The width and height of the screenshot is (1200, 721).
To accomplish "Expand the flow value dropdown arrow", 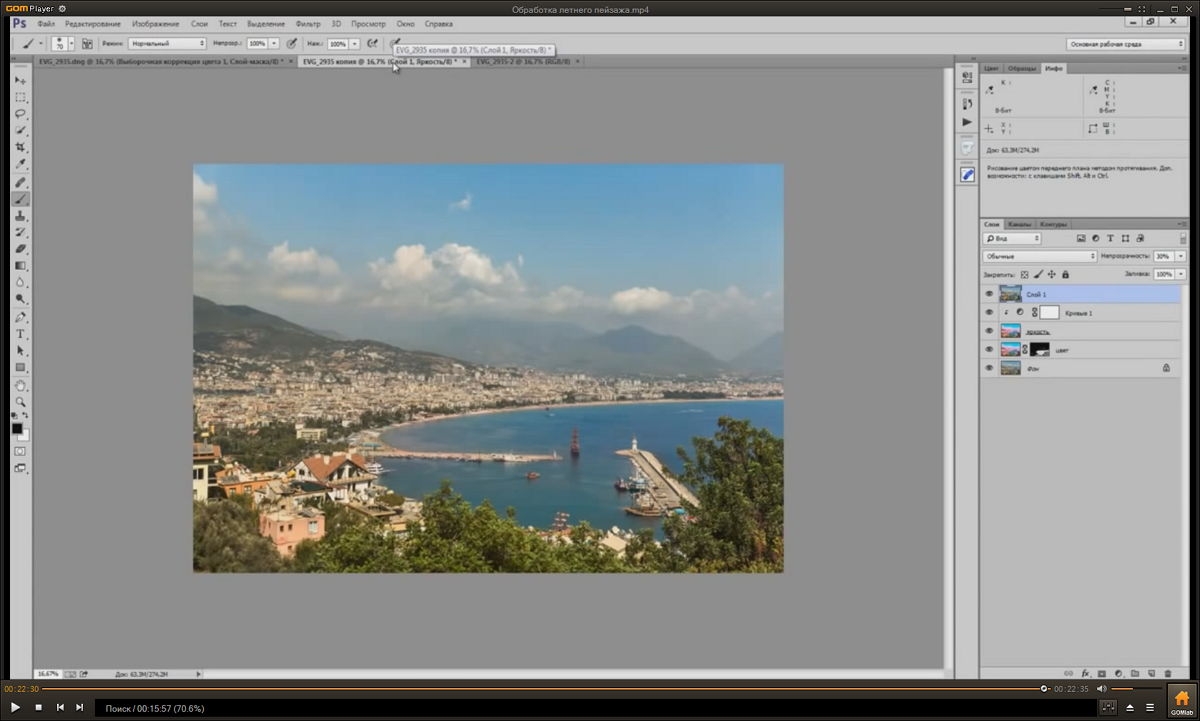I will [x=354, y=44].
